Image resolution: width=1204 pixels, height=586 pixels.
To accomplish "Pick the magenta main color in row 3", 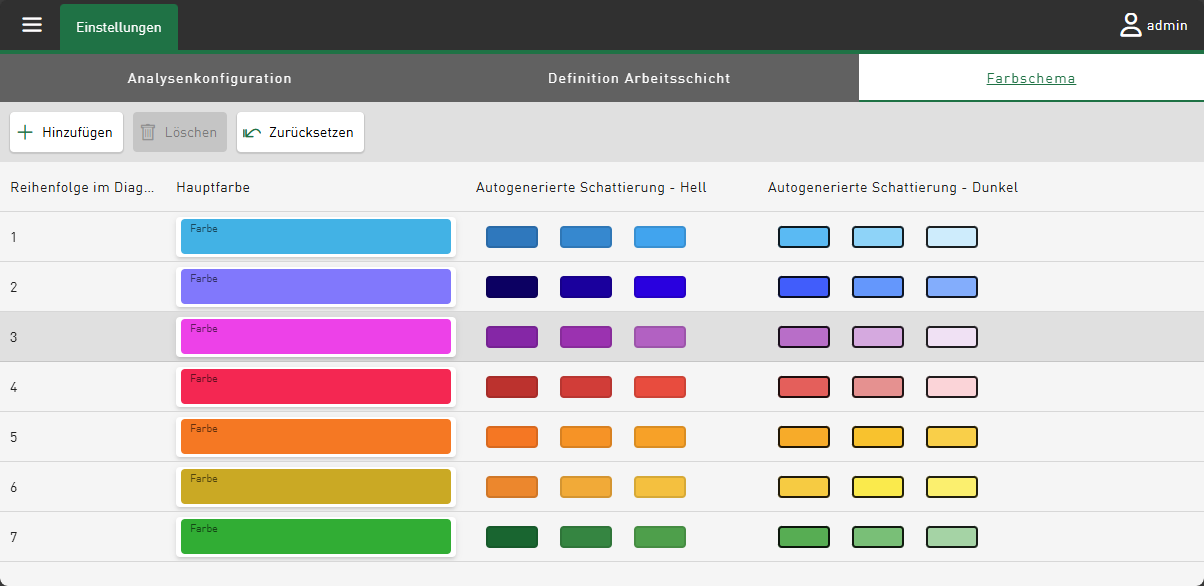I will 316,337.
